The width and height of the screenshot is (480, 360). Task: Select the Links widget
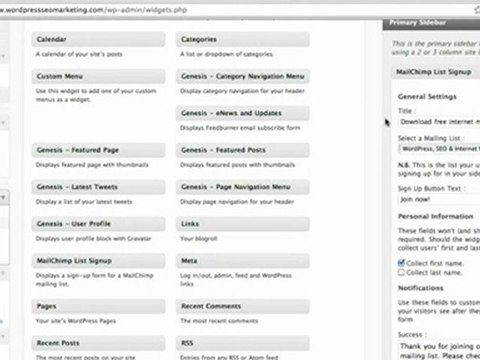[243, 224]
